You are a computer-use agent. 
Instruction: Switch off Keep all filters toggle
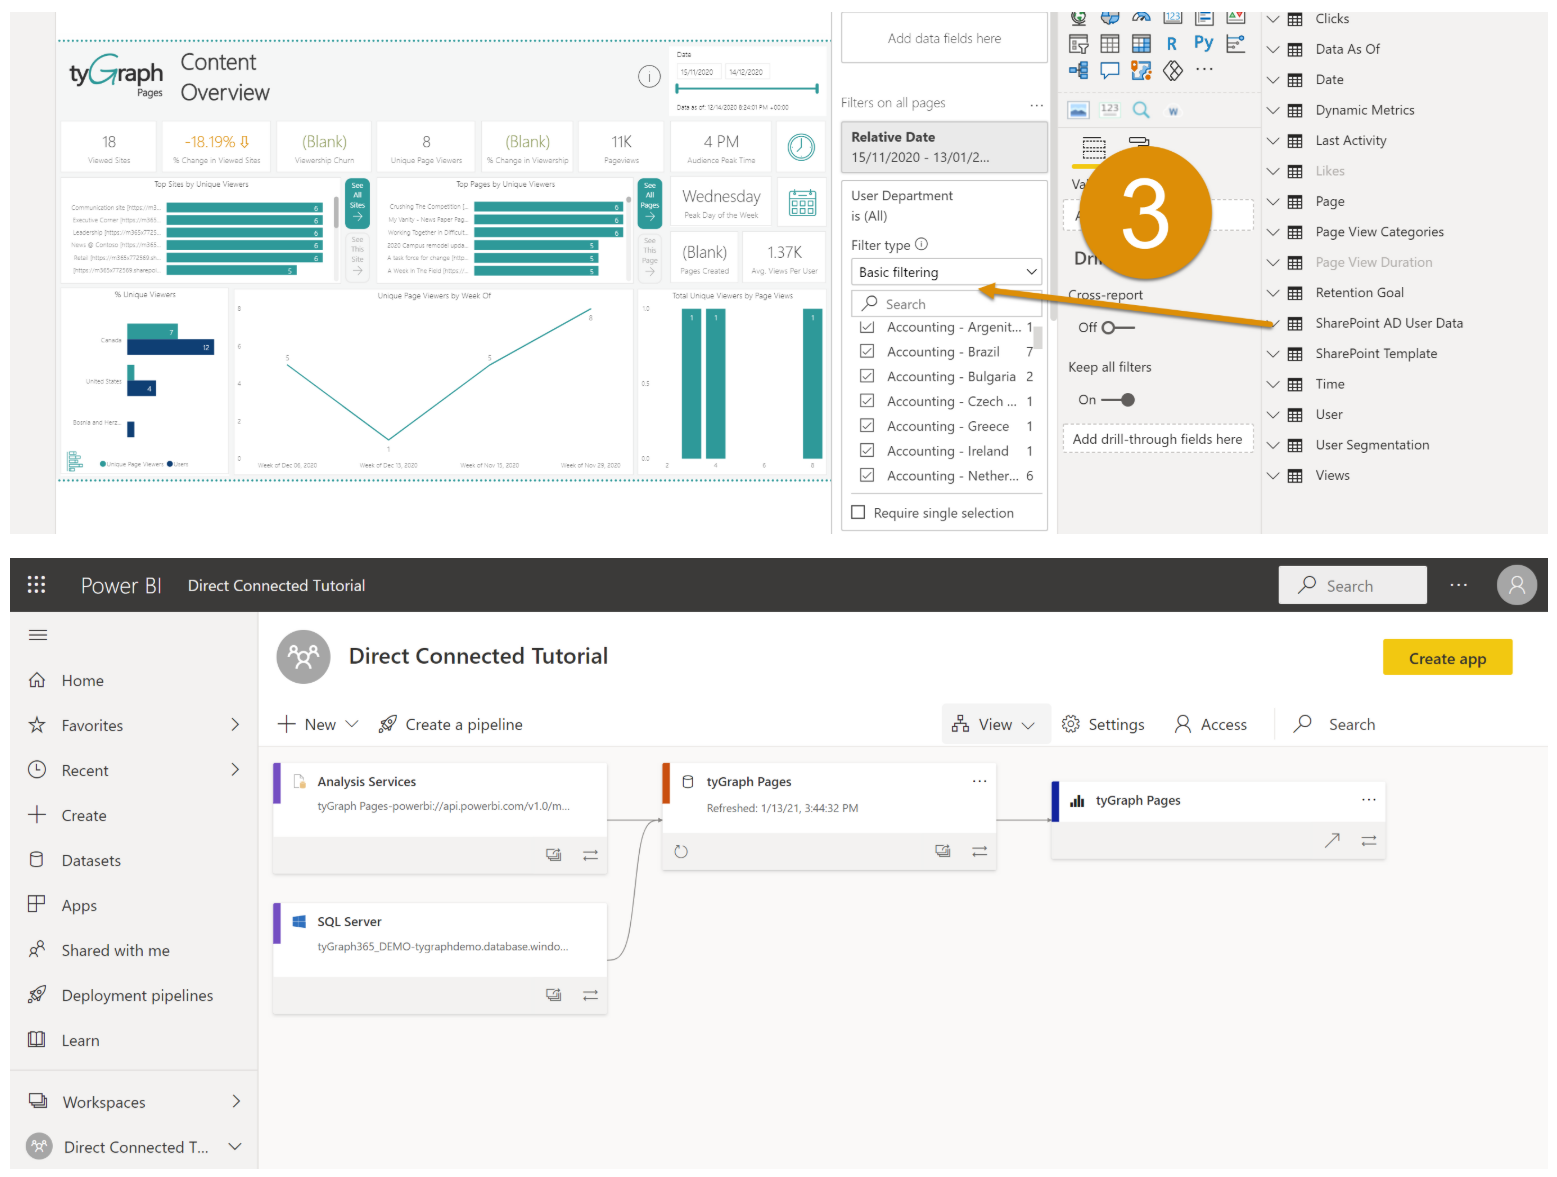point(1118,400)
